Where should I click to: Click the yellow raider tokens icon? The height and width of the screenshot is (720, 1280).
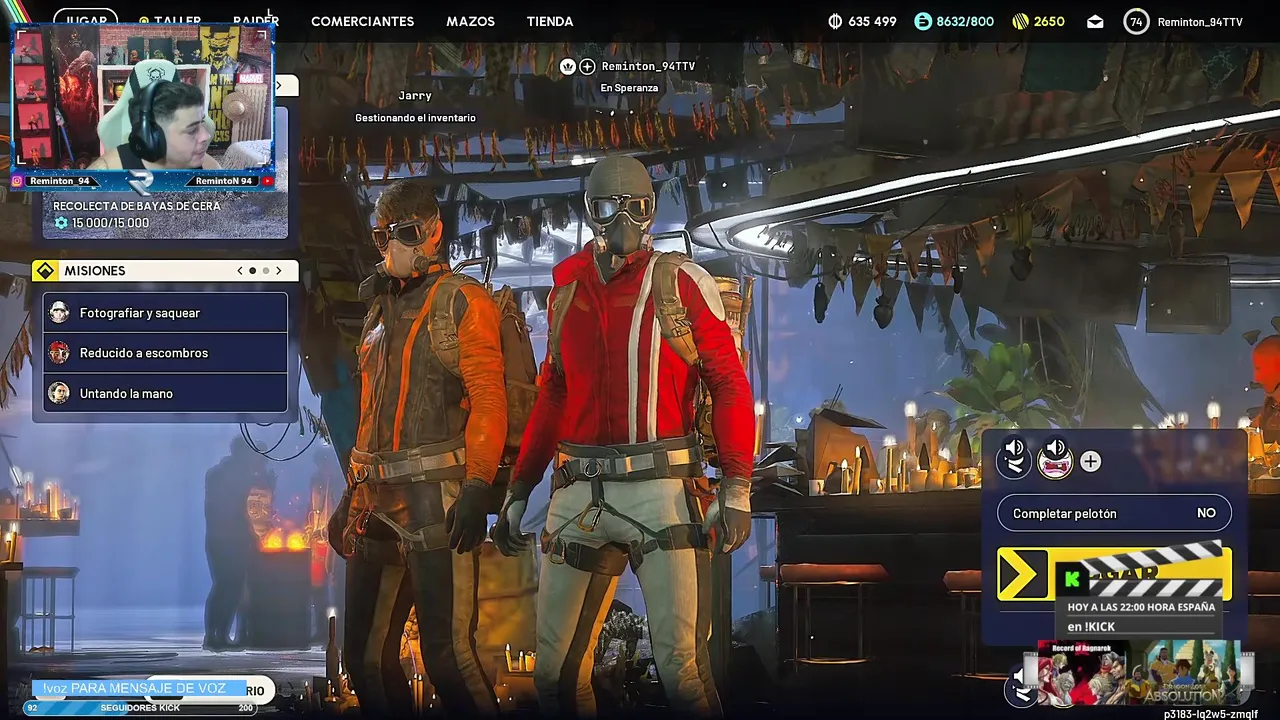pyautogui.click(x=1020, y=21)
